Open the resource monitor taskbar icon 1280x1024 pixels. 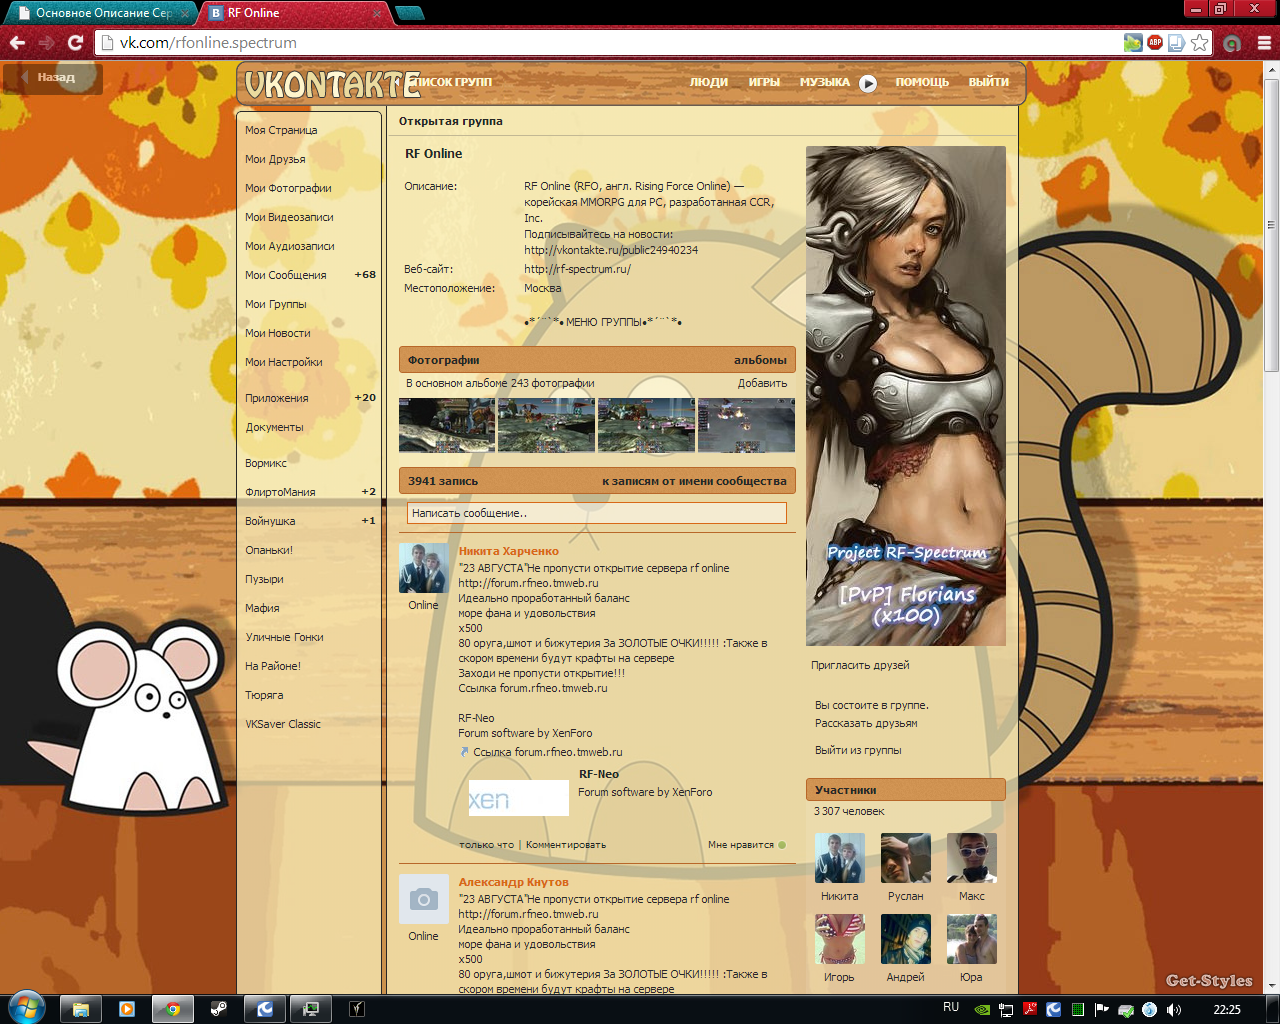[311, 1009]
